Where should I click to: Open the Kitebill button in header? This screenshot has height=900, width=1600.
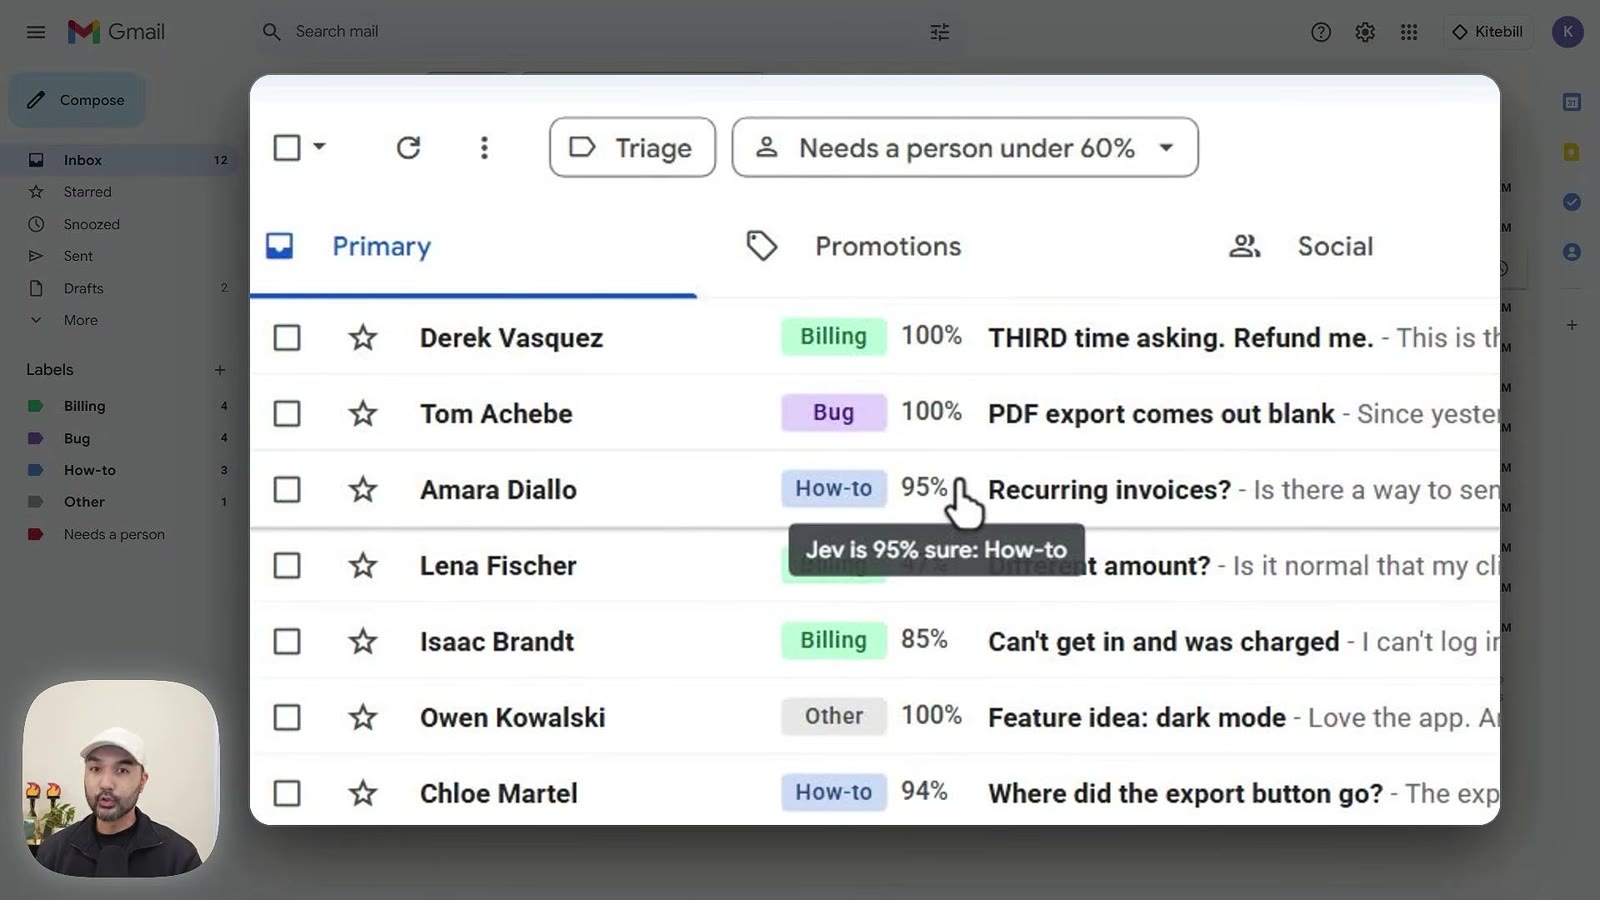[x=1487, y=32]
